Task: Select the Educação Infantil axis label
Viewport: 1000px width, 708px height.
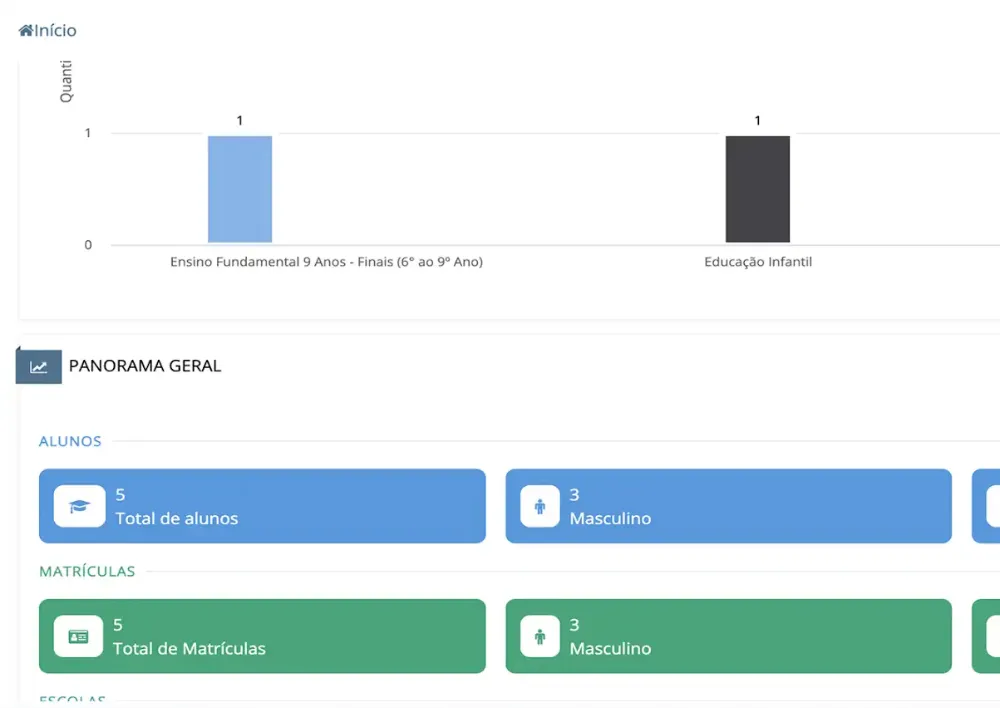Action: (x=758, y=262)
